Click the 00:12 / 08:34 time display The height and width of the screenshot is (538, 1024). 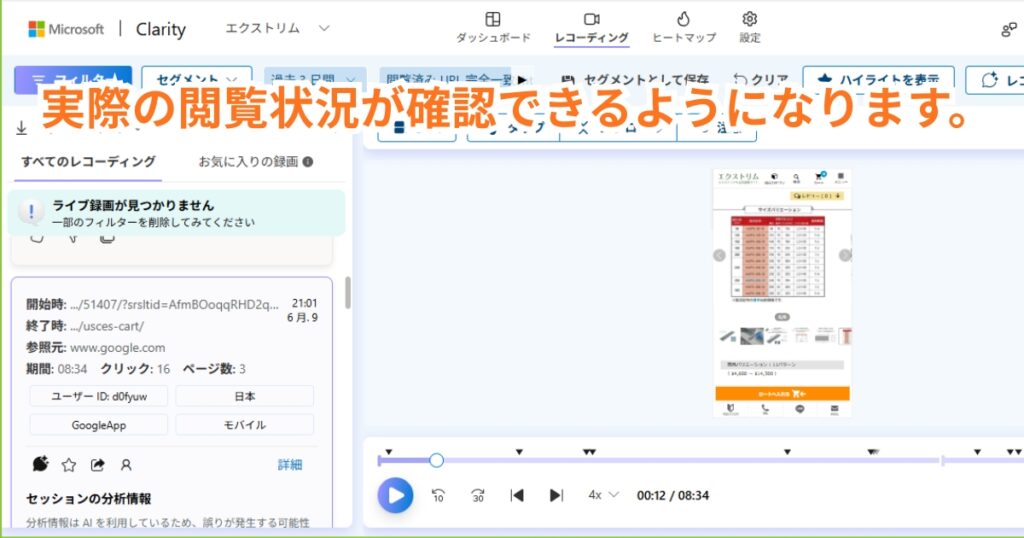coord(673,496)
